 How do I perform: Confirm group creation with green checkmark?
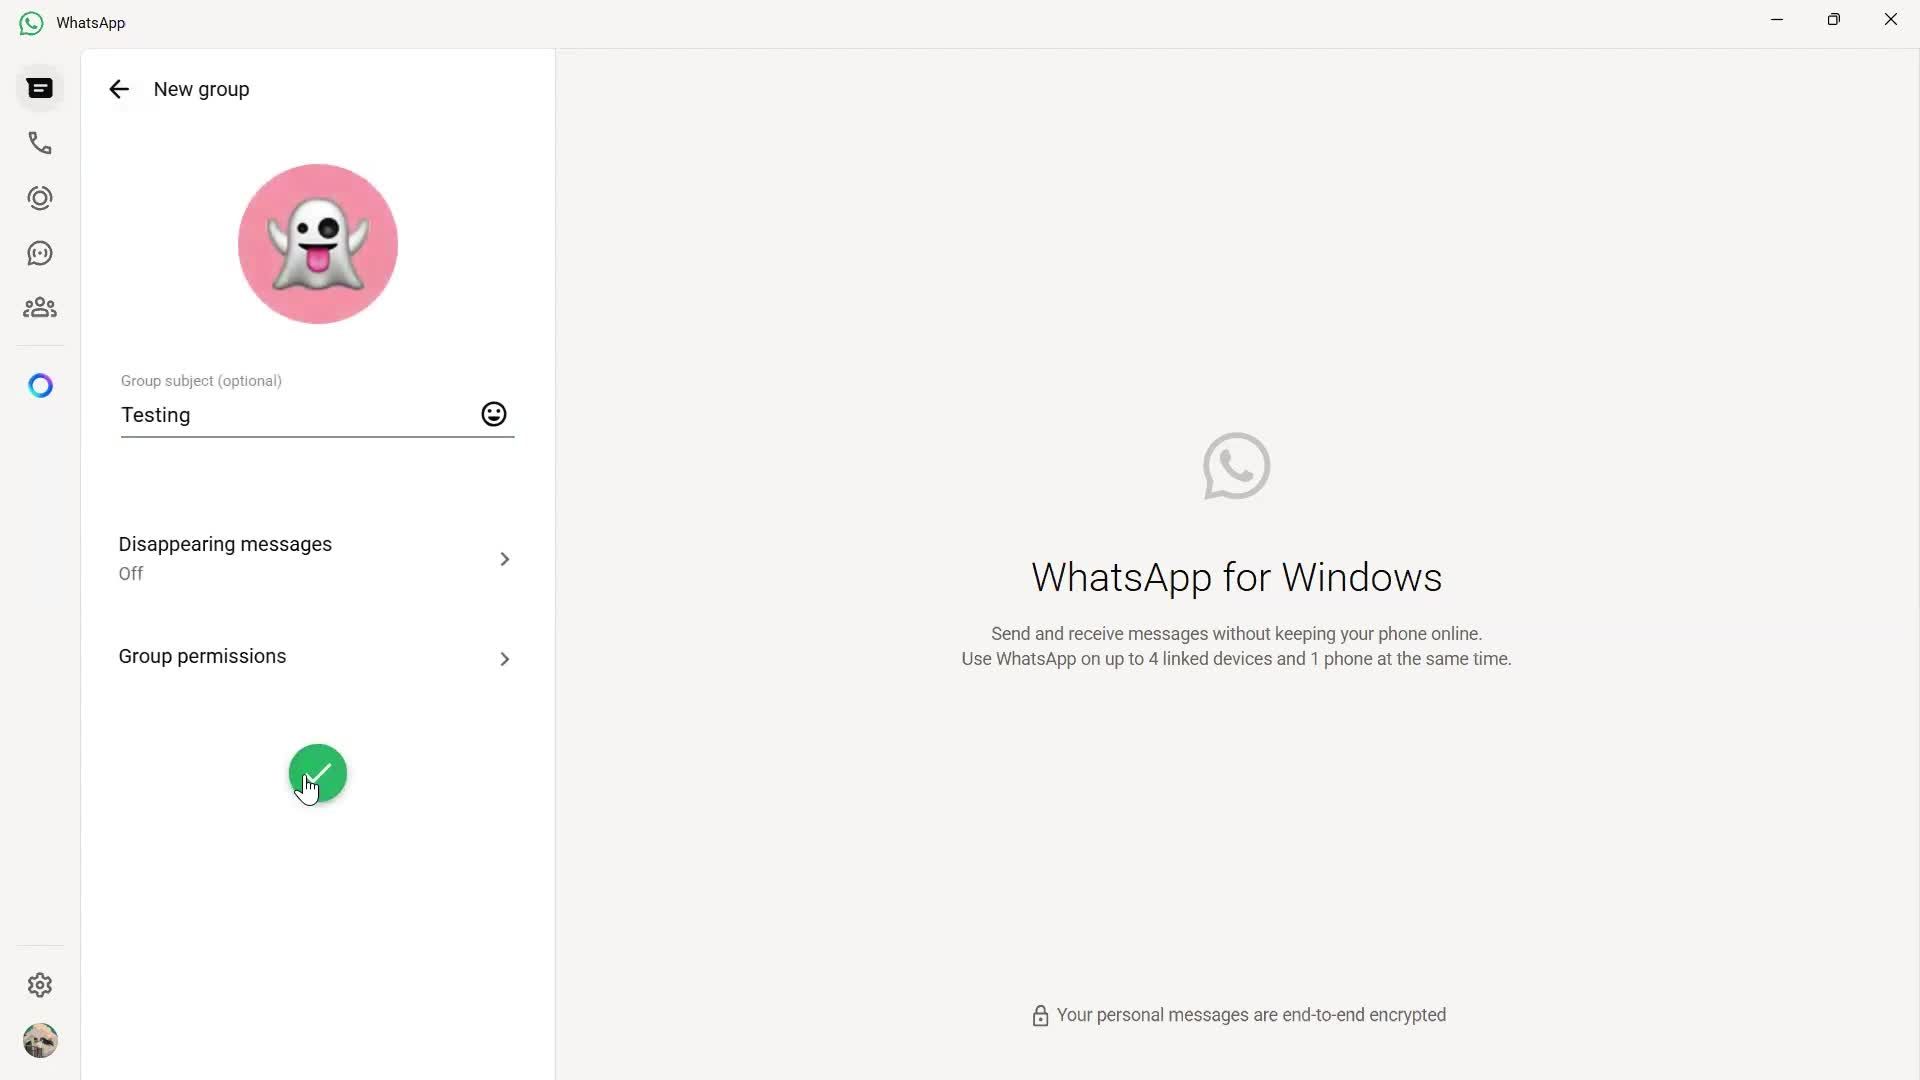[x=317, y=773]
